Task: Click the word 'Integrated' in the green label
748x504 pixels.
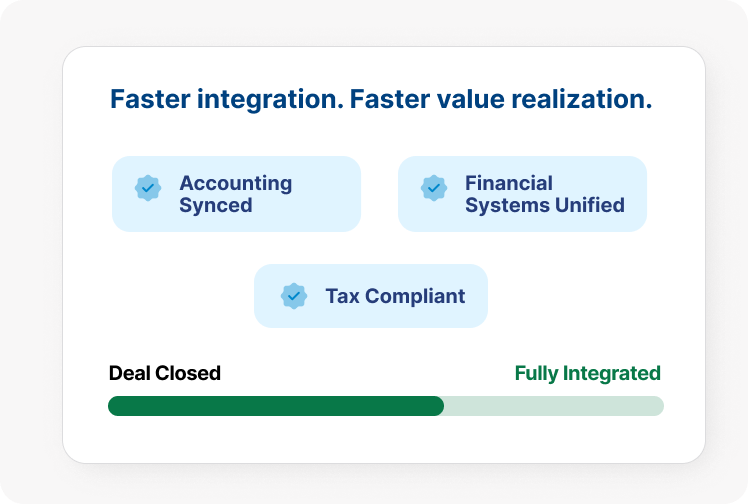Action: pos(610,373)
